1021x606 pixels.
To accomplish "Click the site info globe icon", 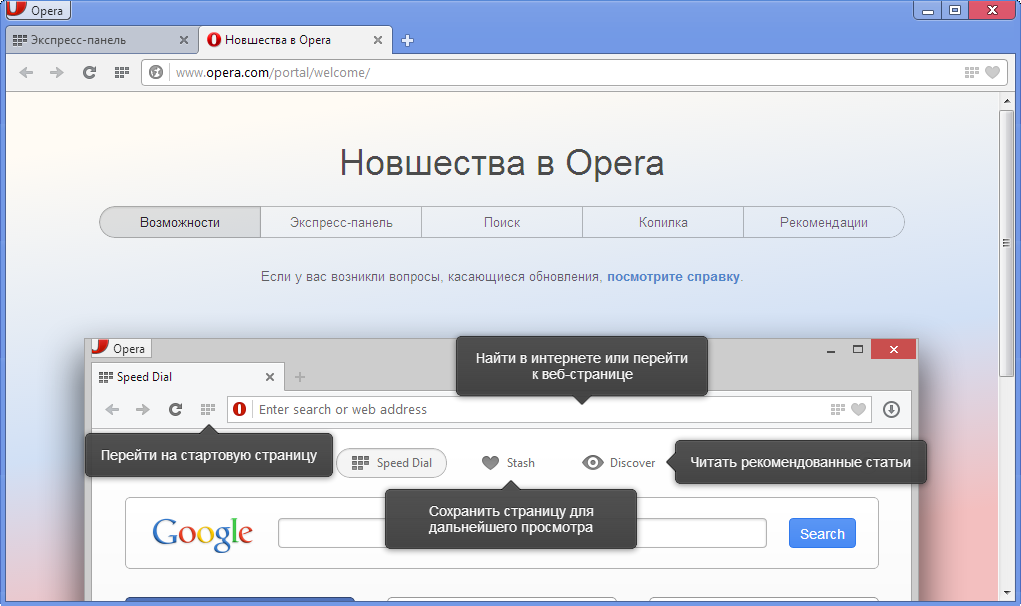I will [156, 72].
